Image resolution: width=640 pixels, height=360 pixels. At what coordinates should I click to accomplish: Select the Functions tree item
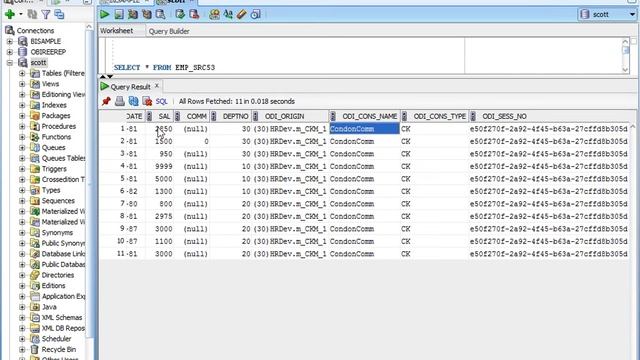point(56,137)
